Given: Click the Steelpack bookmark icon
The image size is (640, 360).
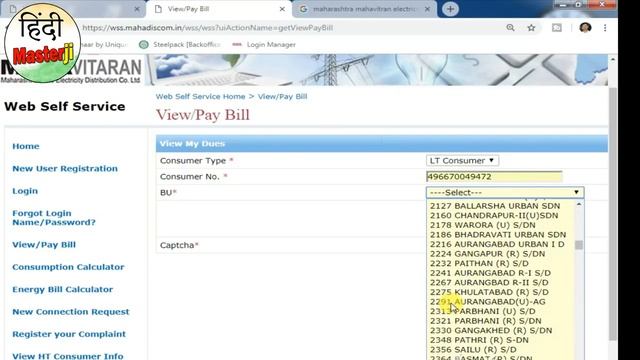Looking at the screenshot, I should [x=144, y=44].
